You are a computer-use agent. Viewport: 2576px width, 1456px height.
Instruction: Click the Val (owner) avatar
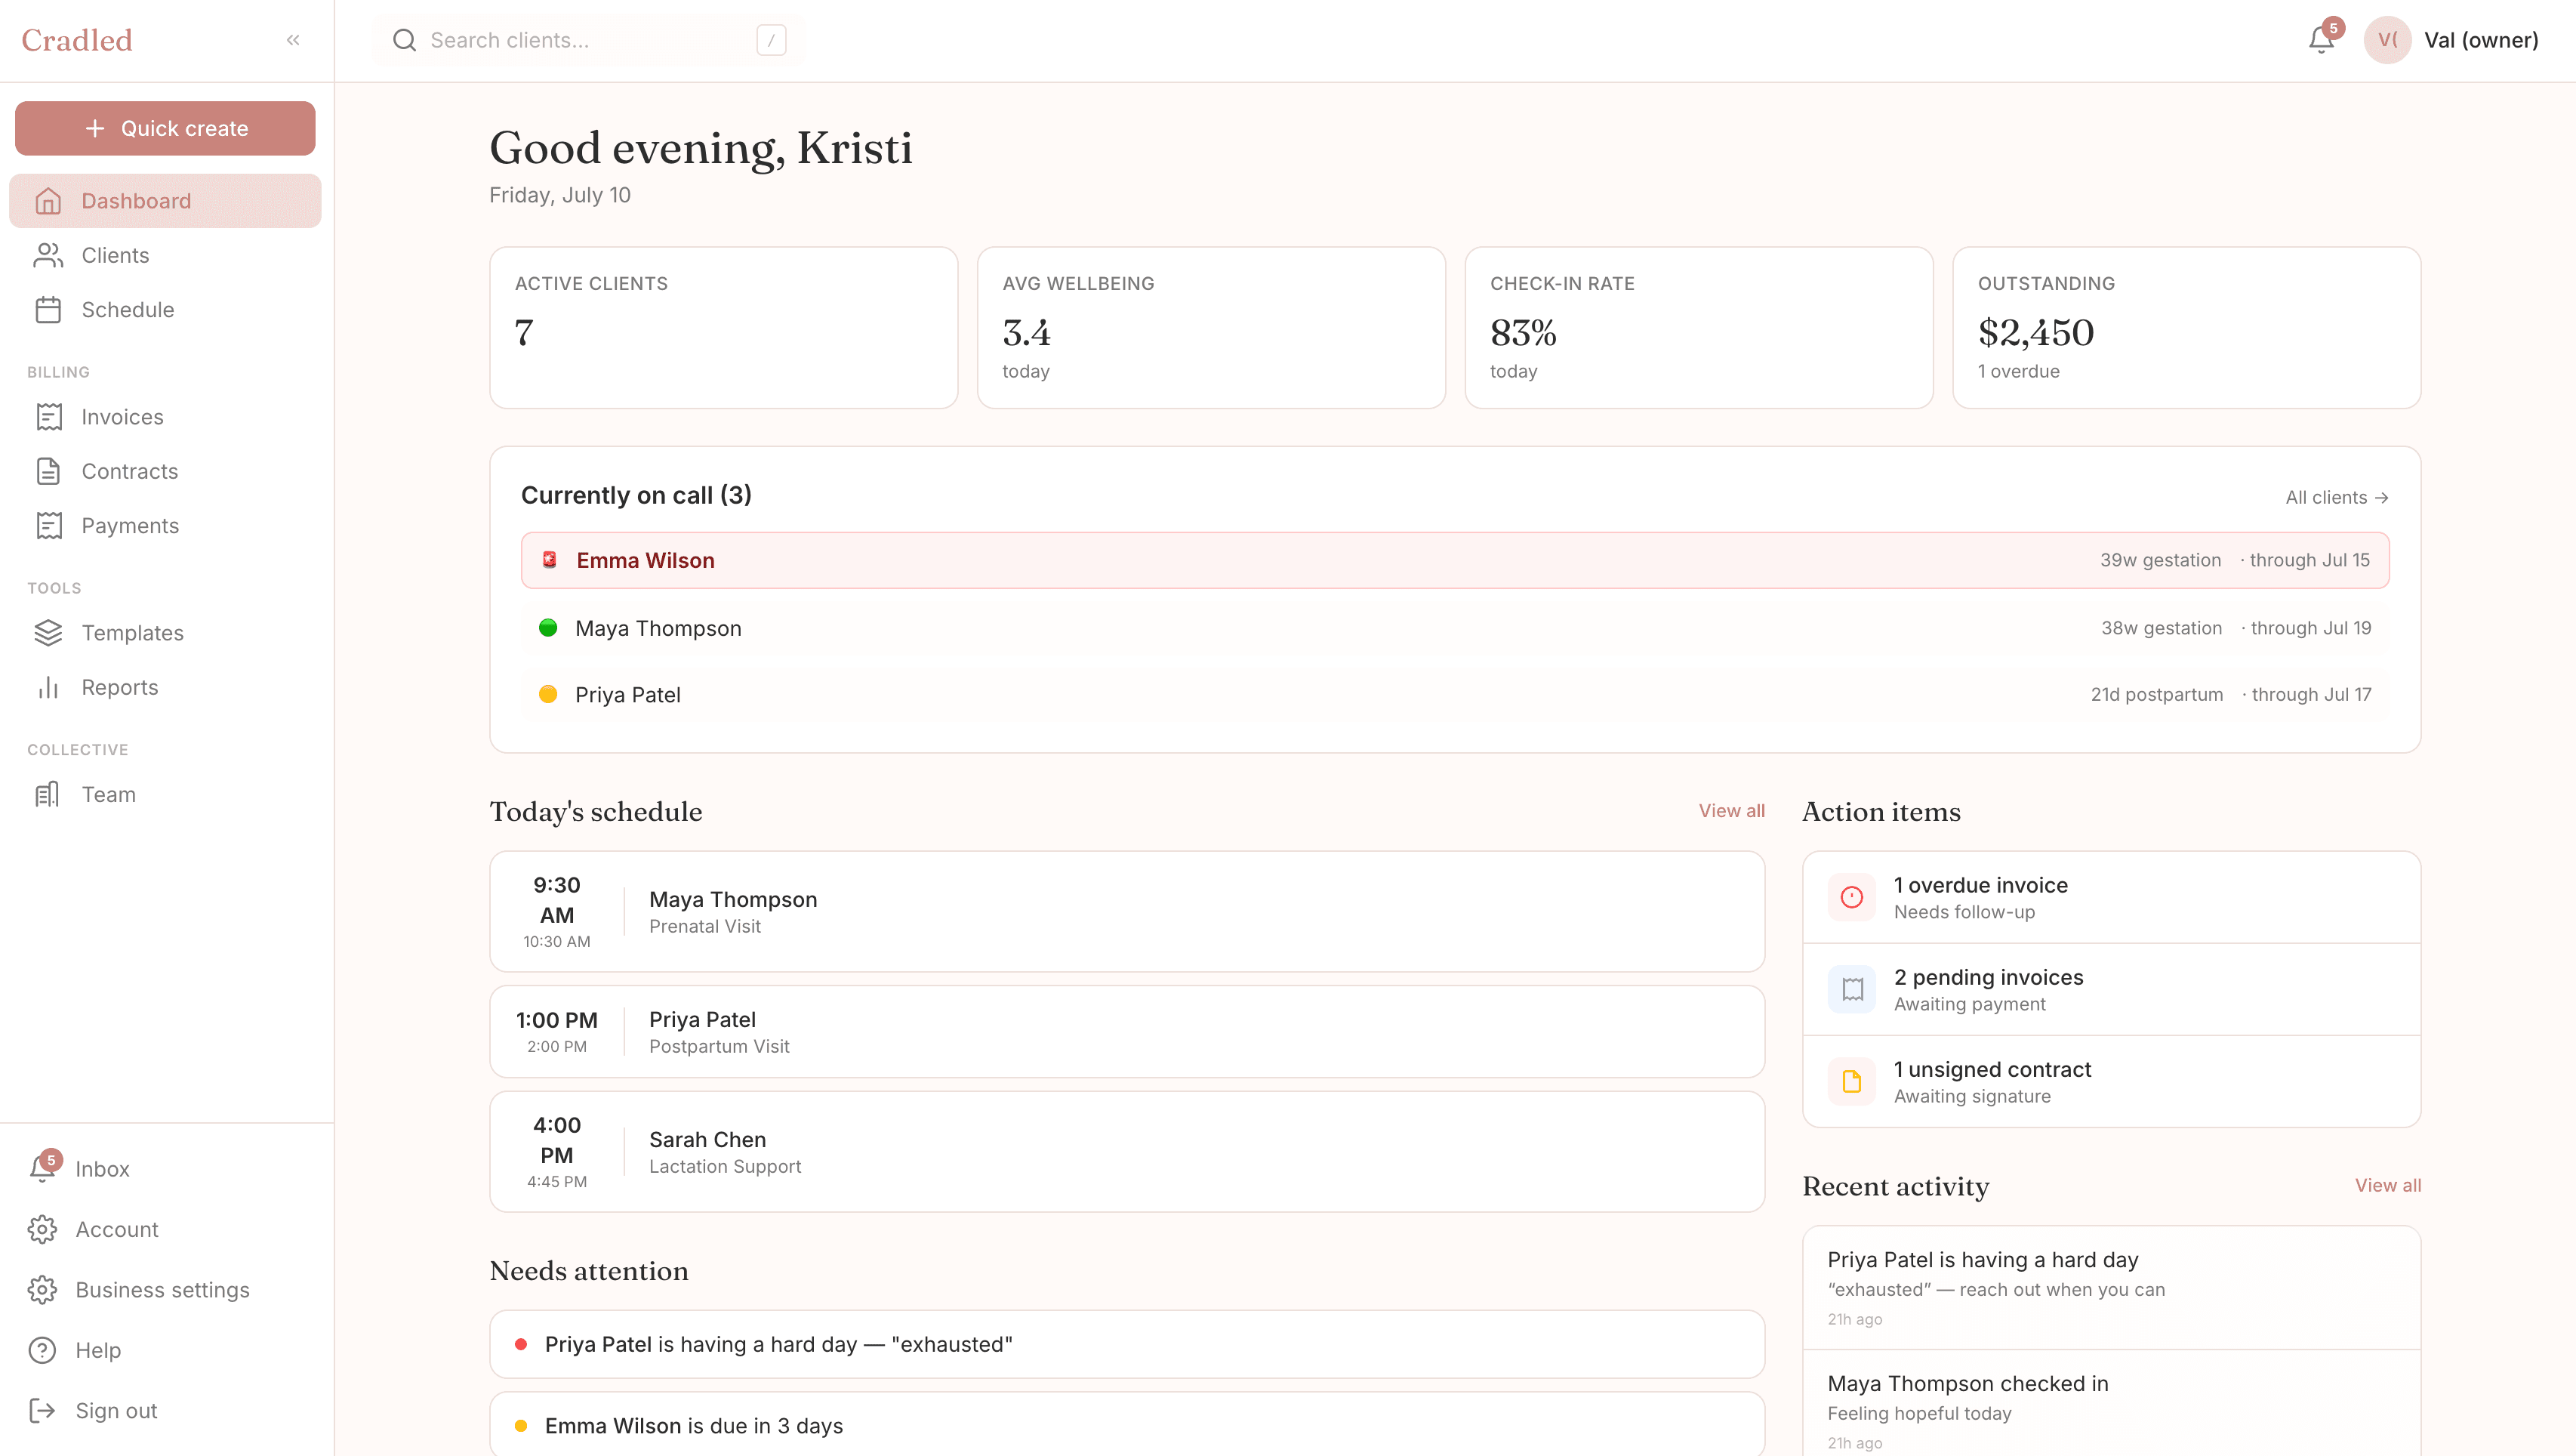(2387, 40)
